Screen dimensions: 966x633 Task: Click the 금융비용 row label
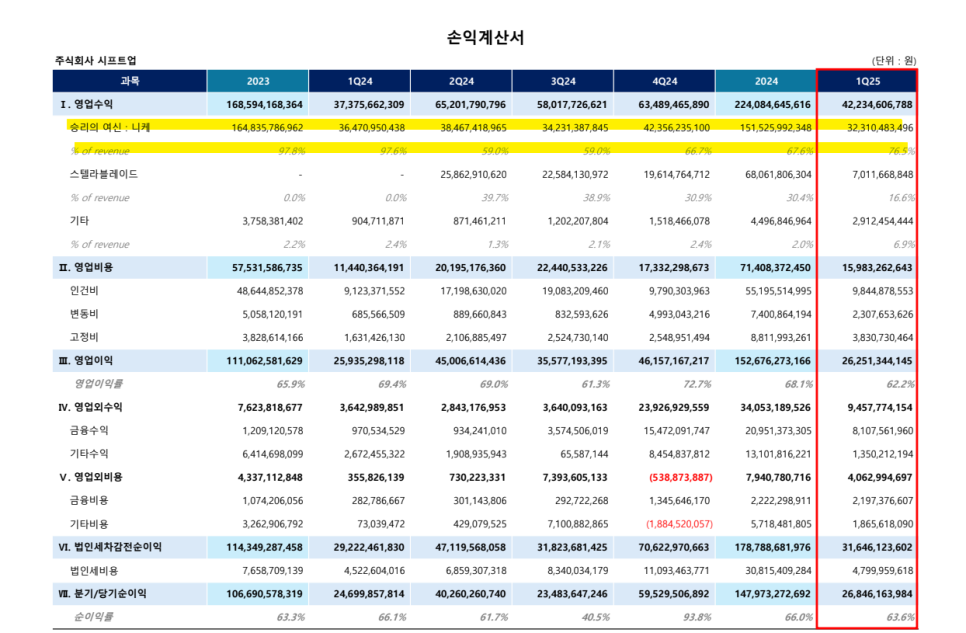pos(89,500)
